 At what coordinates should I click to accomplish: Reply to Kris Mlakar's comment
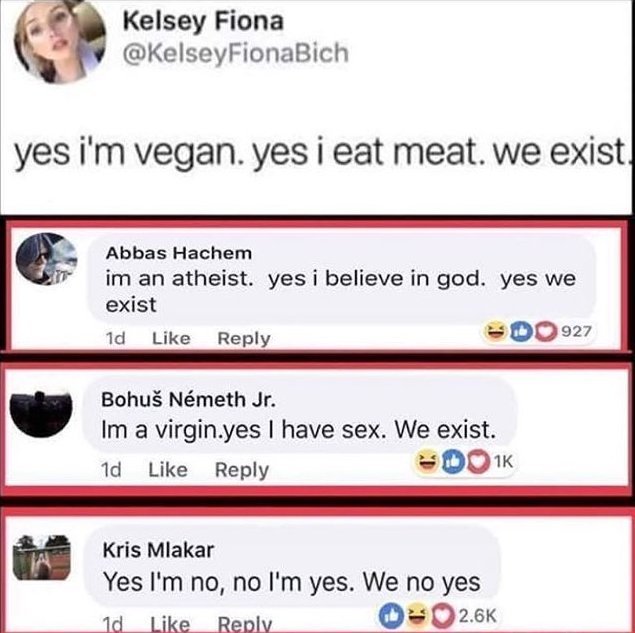tap(245, 623)
